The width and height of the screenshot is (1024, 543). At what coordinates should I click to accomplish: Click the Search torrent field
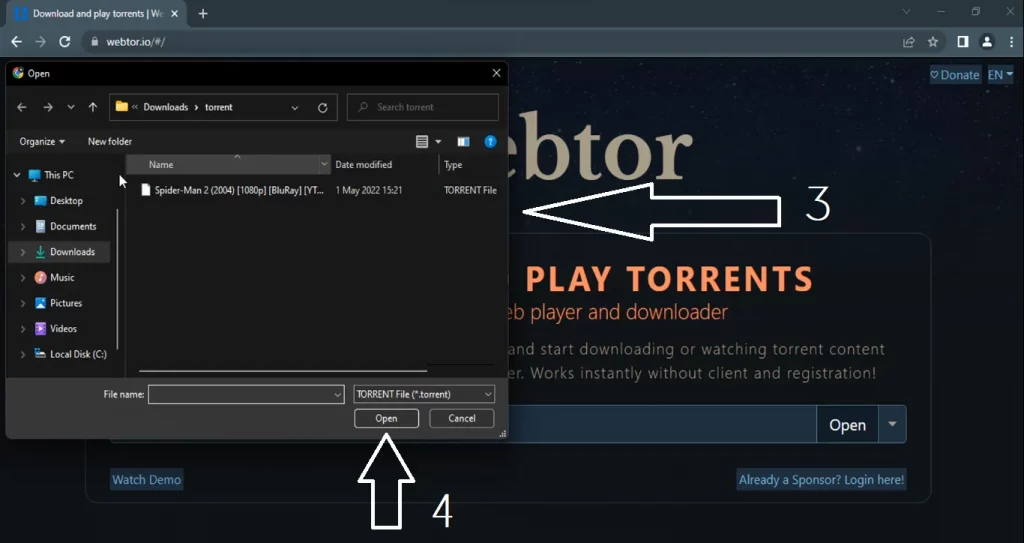423,107
